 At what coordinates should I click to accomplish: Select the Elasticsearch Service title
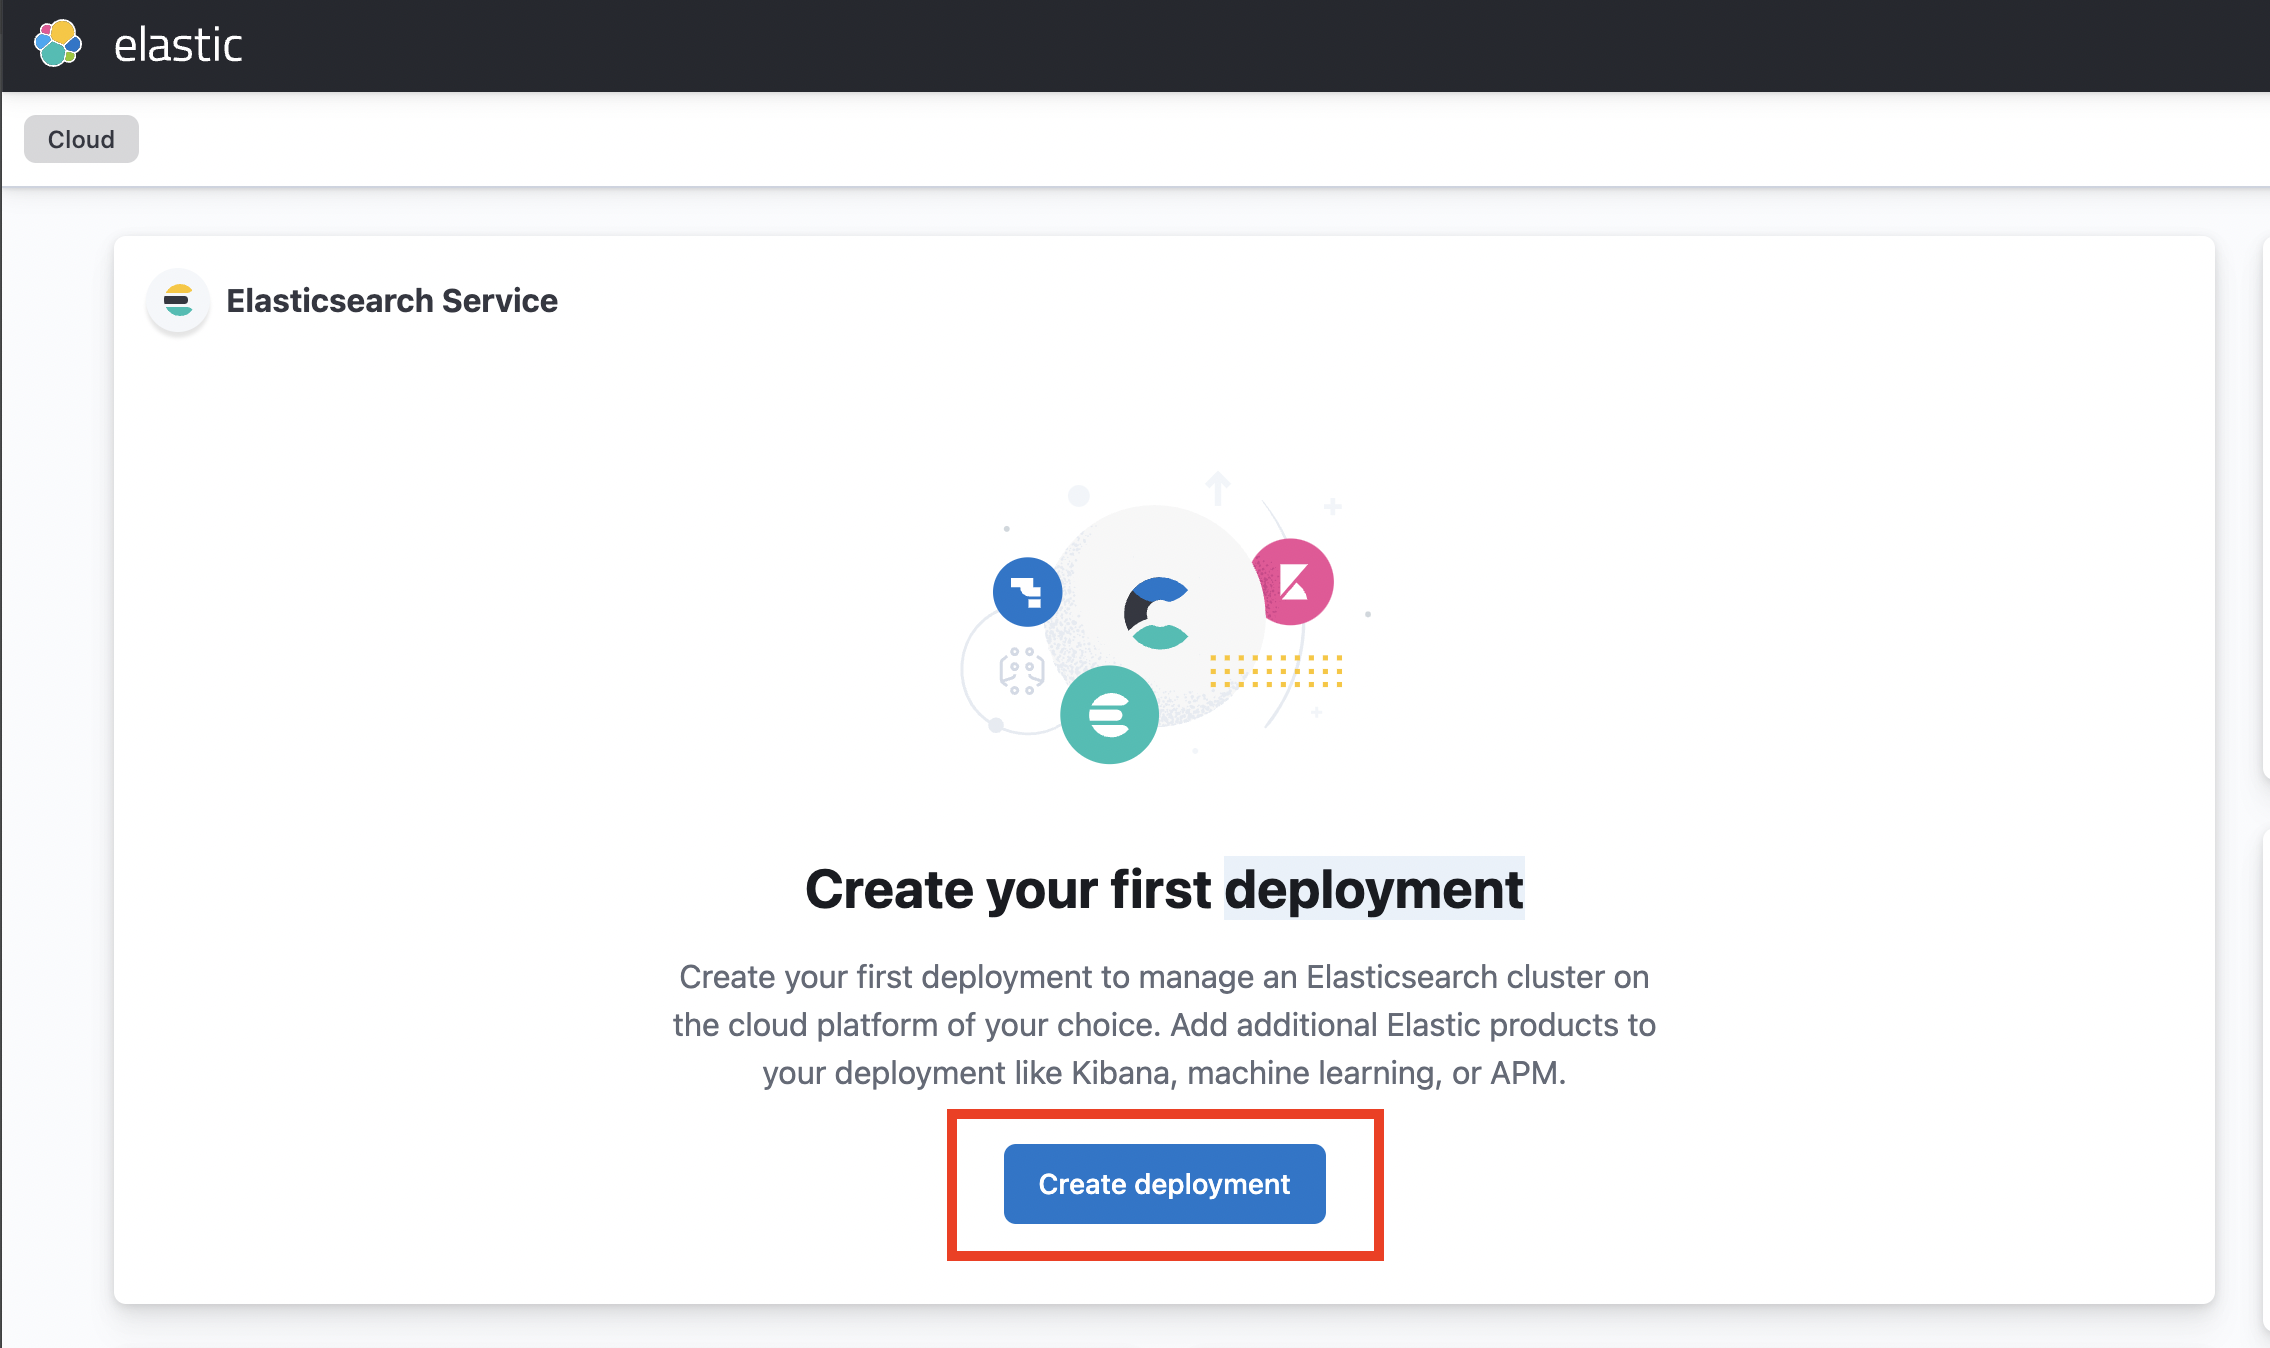pos(392,300)
